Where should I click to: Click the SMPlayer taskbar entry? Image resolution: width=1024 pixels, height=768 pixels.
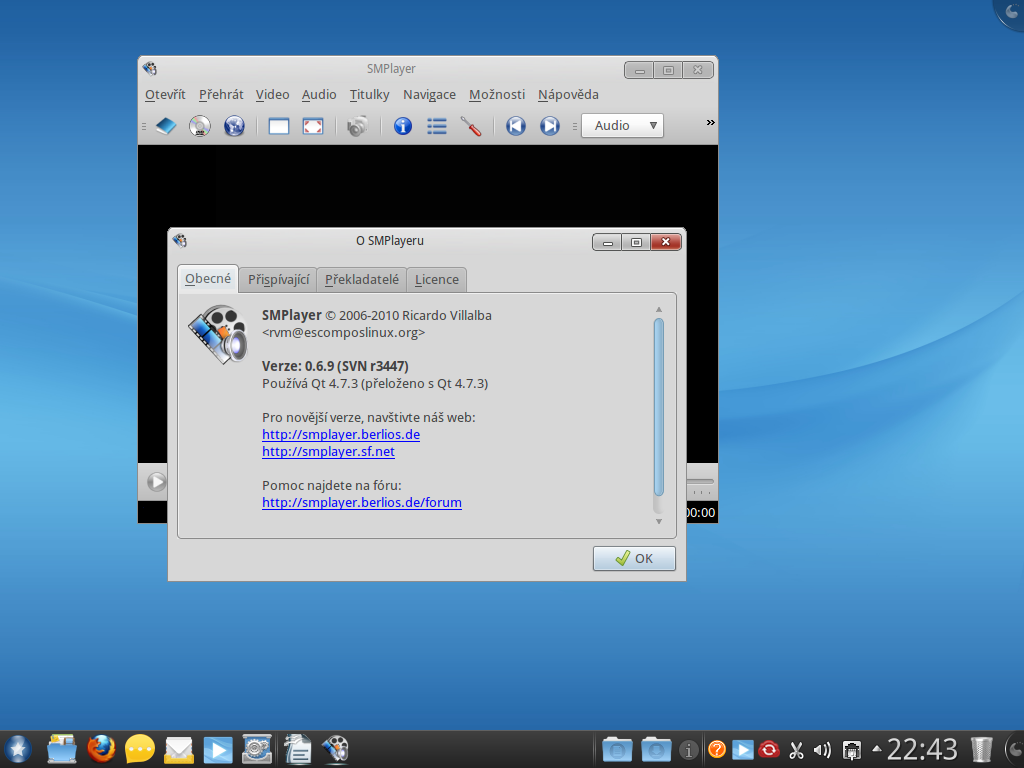pos(336,749)
